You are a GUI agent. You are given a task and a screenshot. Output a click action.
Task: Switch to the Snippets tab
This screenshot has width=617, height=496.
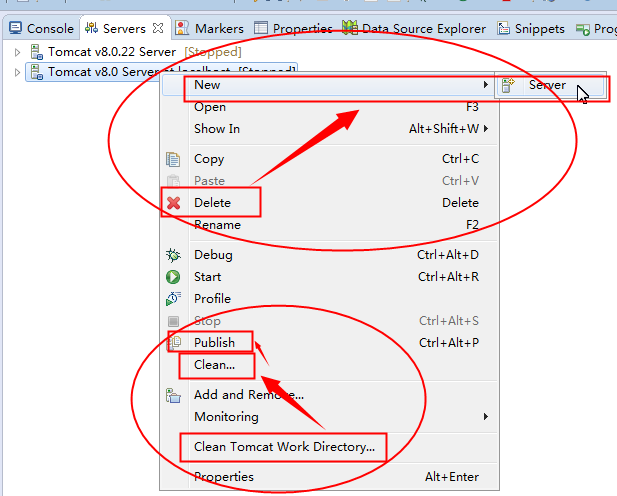coord(531,28)
